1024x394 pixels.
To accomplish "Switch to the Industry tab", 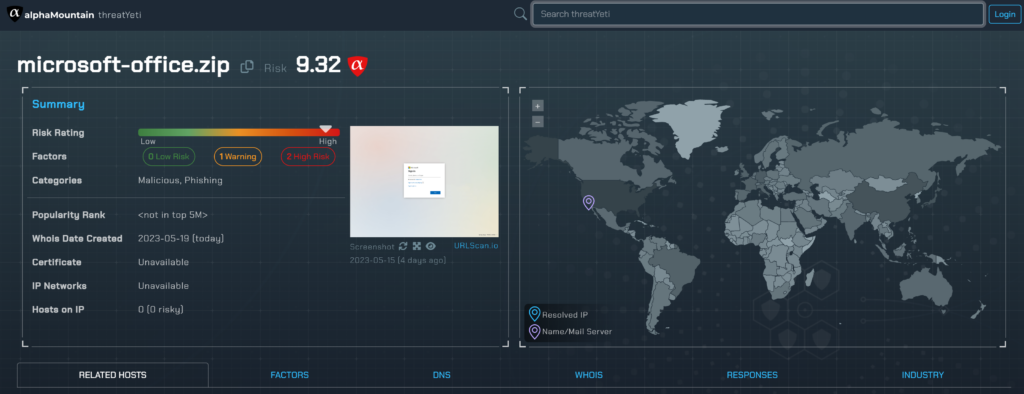I will [923, 375].
